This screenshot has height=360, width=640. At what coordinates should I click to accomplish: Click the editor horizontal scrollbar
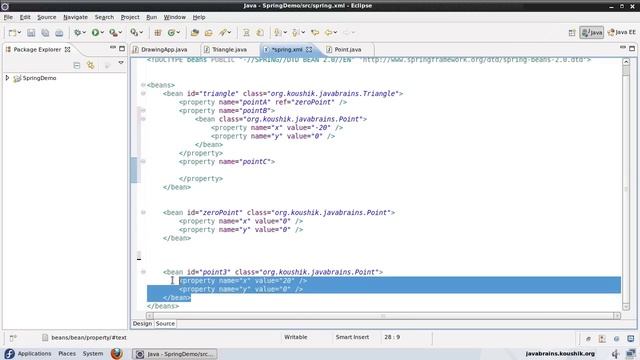pyautogui.click(x=383, y=316)
